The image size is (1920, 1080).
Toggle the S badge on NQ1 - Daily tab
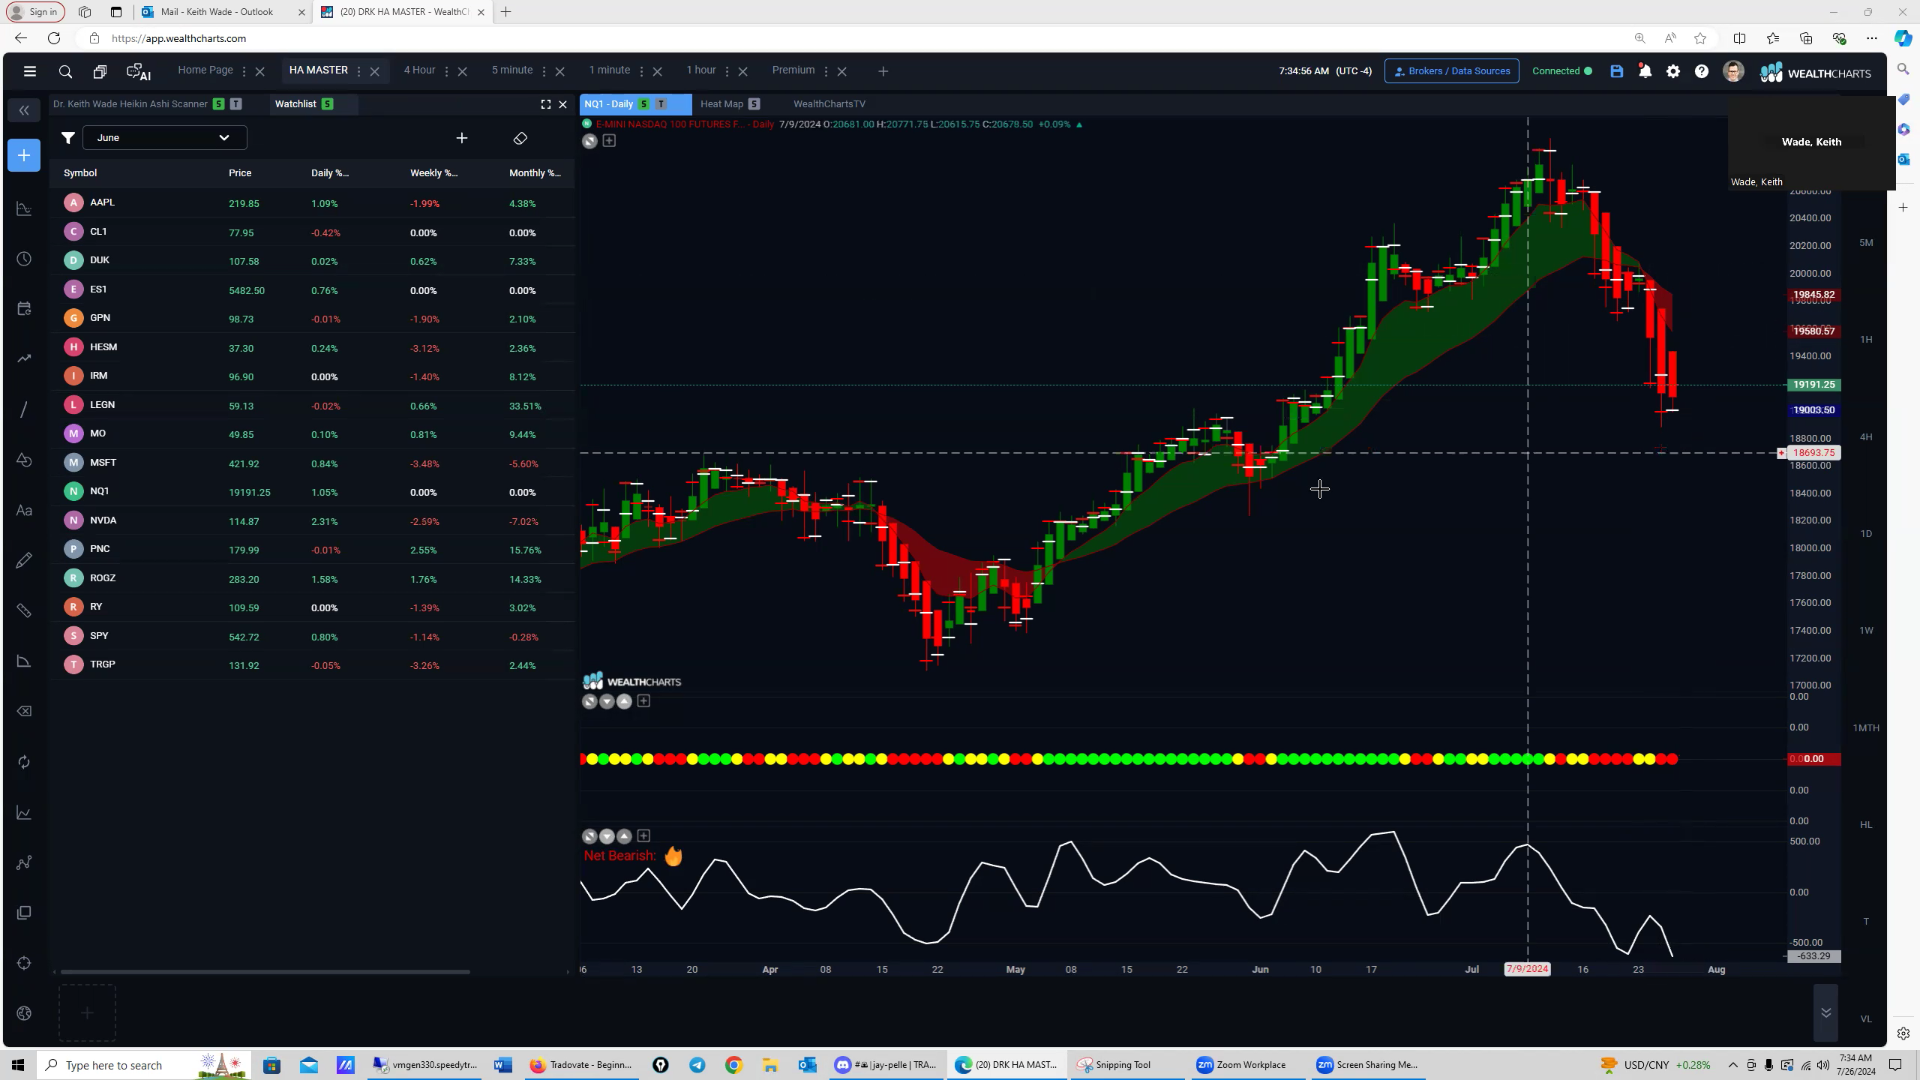644,104
